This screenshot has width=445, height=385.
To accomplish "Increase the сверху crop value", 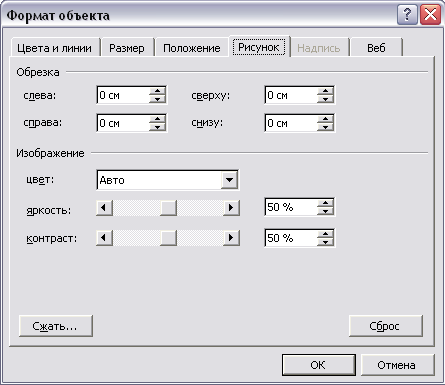I will 325,91.
